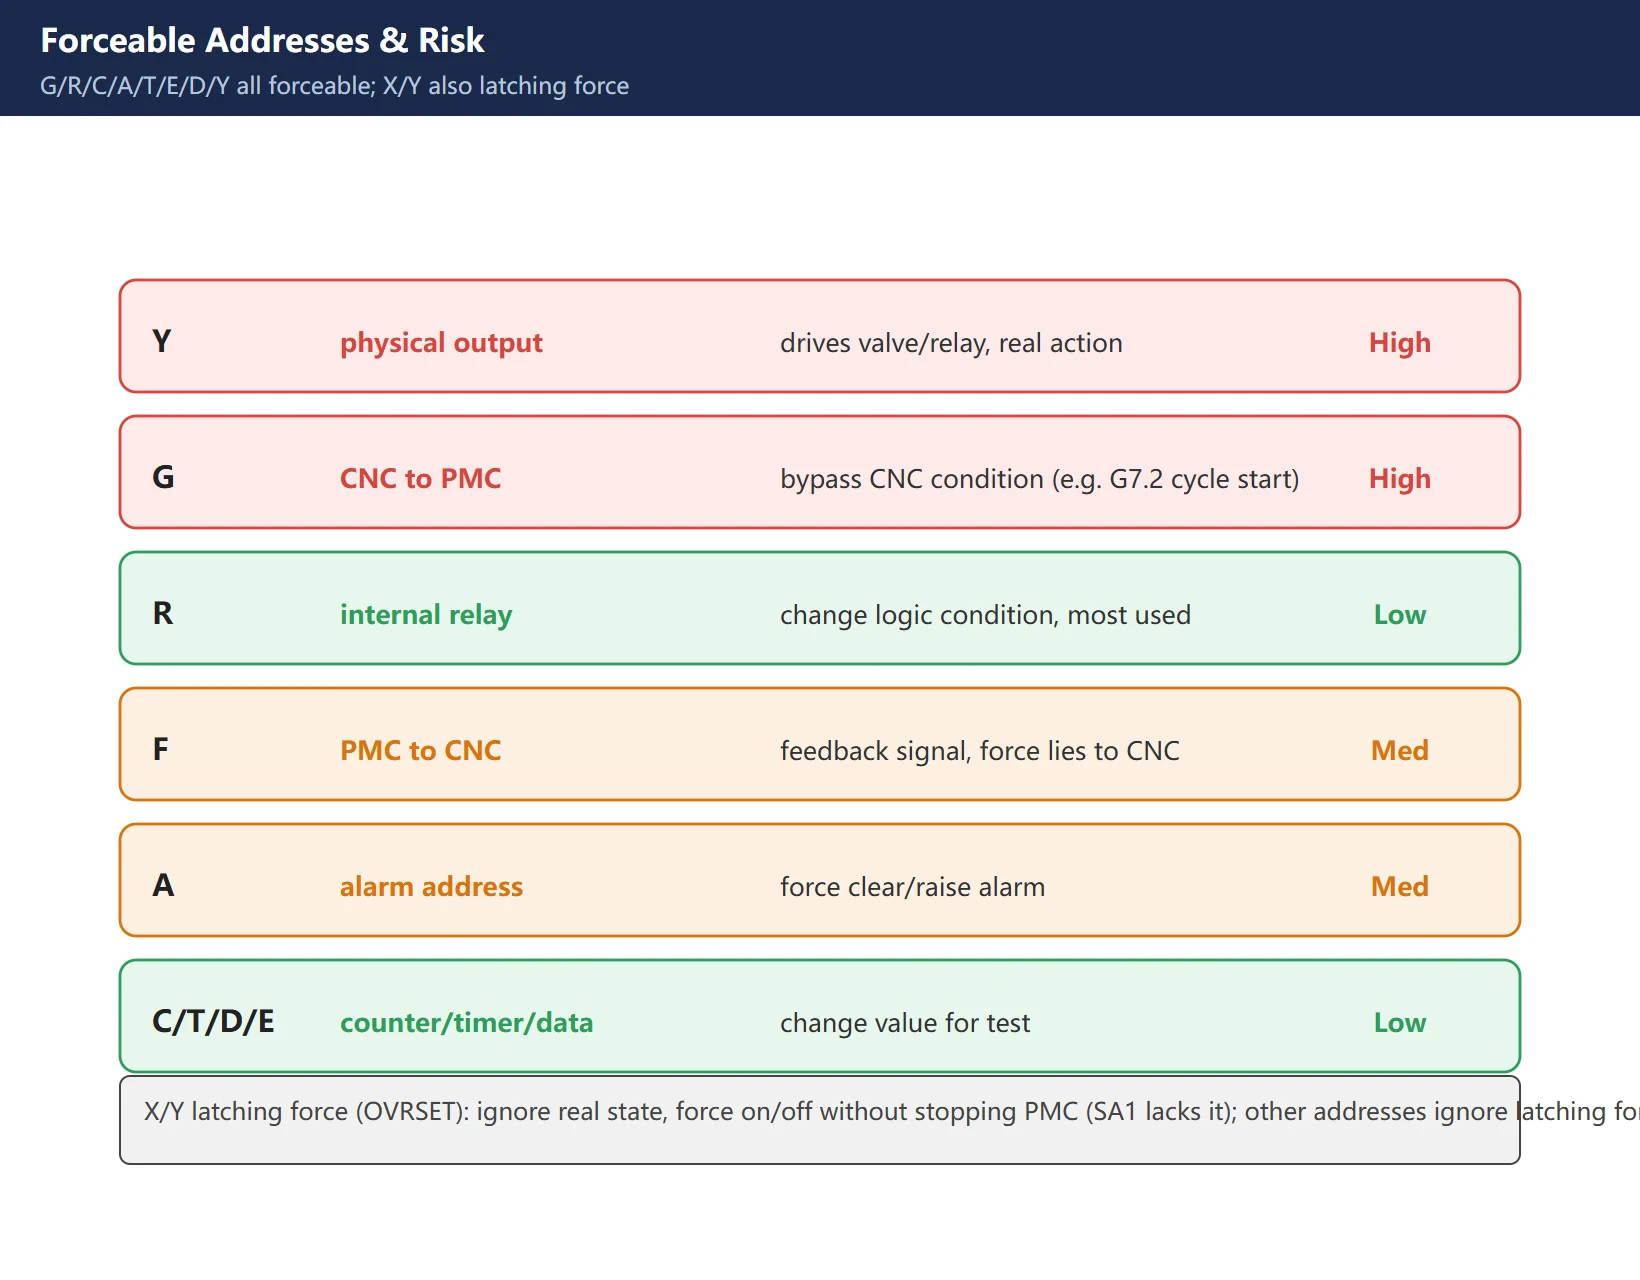The image size is (1640, 1280).
Task: Select the A address letter
Action: pyautogui.click(x=163, y=886)
